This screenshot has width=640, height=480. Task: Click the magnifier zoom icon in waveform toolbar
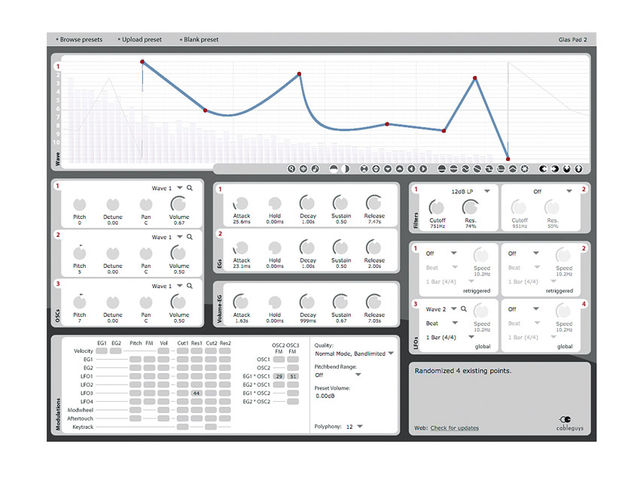[291, 169]
